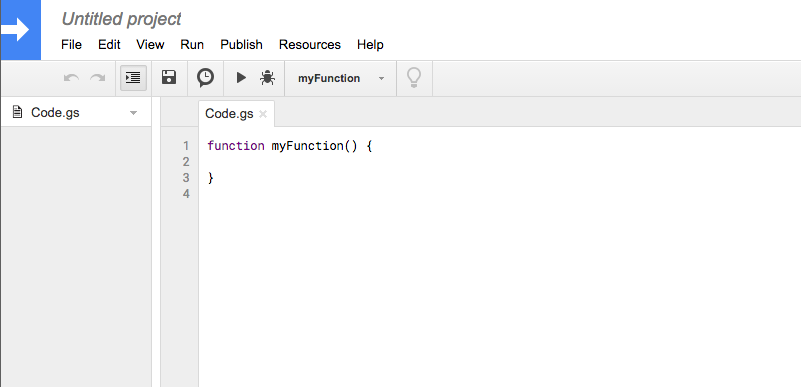Expand the Code.gs sidebar dropdown arrow

(x=133, y=113)
